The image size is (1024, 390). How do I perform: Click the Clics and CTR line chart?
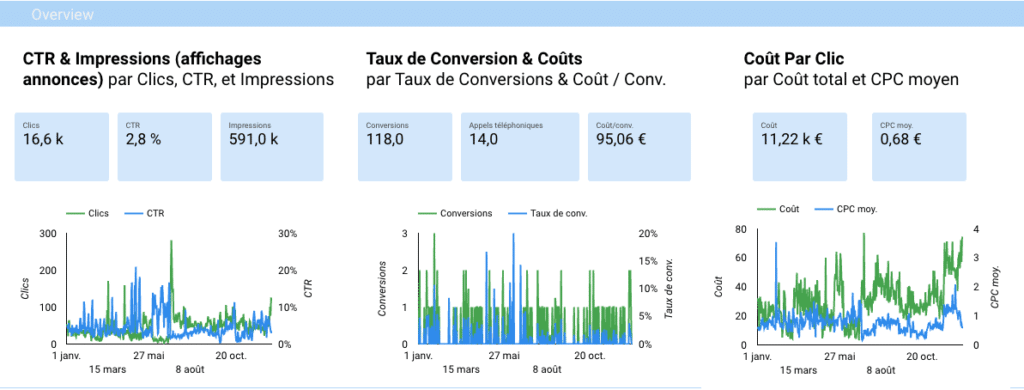[169, 289]
